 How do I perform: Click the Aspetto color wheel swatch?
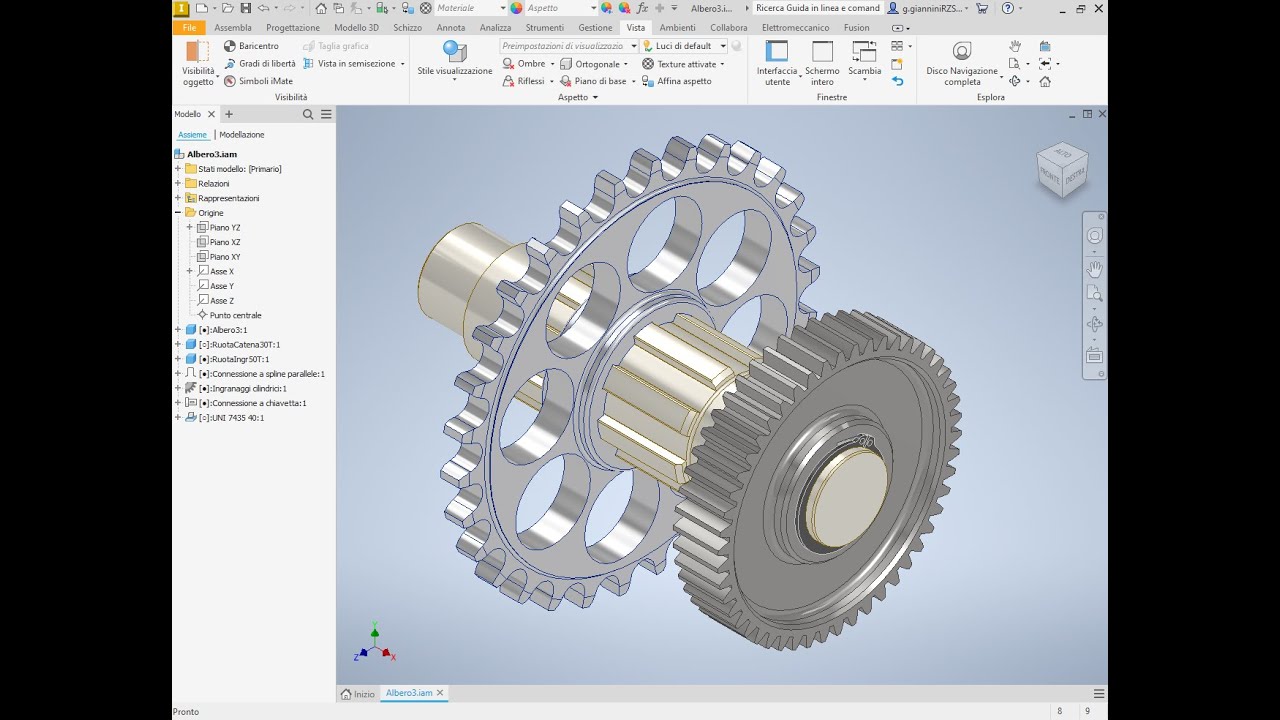coord(516,8)
